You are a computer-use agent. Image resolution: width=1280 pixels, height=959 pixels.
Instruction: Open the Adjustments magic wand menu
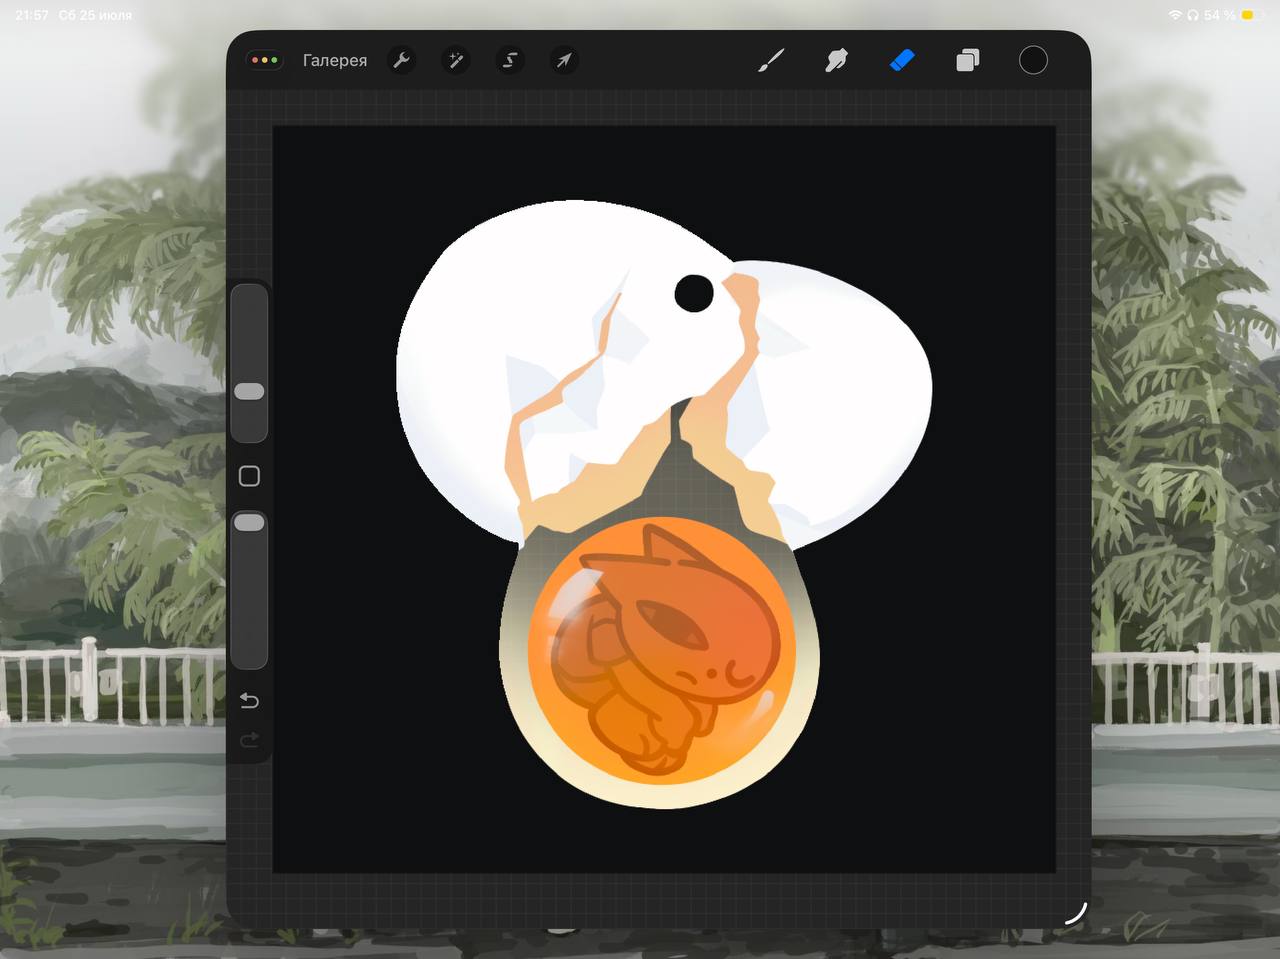click(456, 60)
